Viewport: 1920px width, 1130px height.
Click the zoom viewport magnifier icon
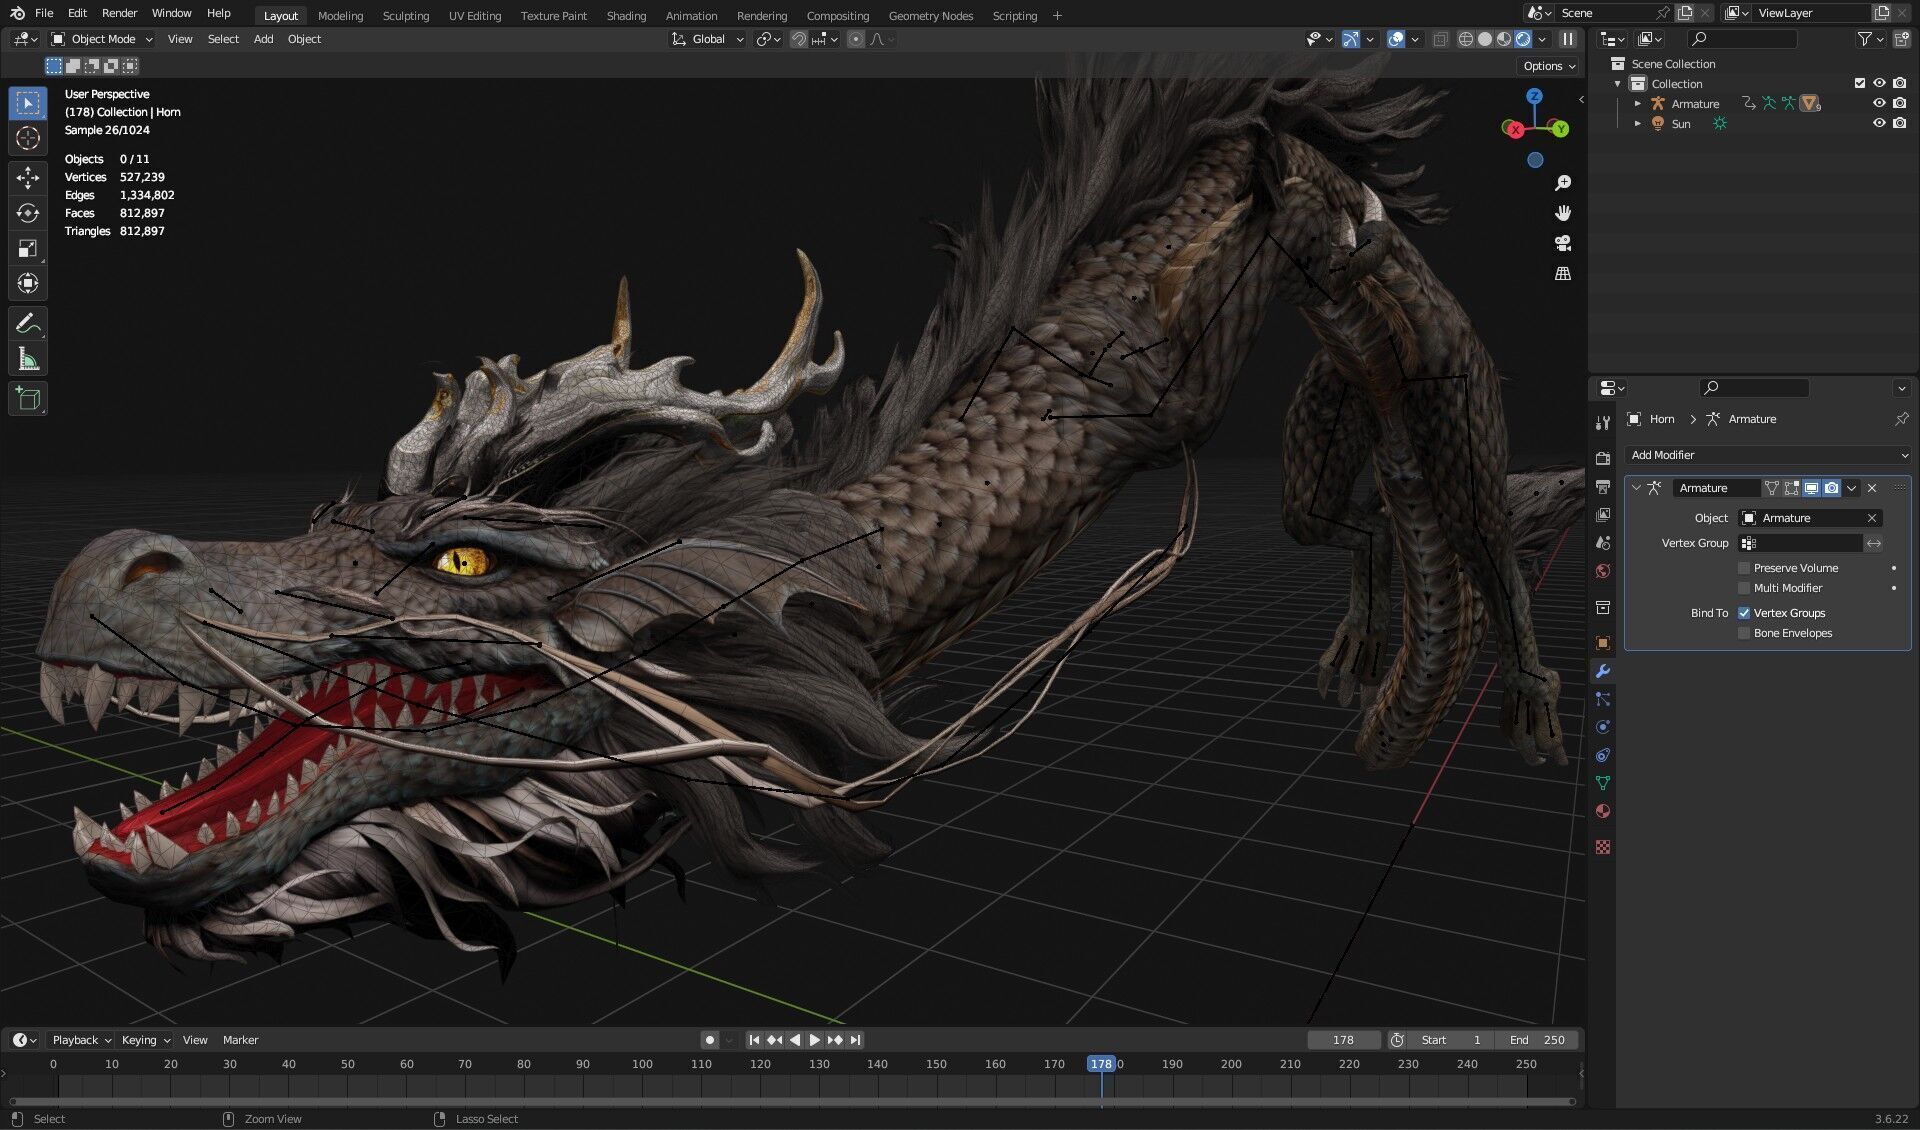pos(1563,183)
